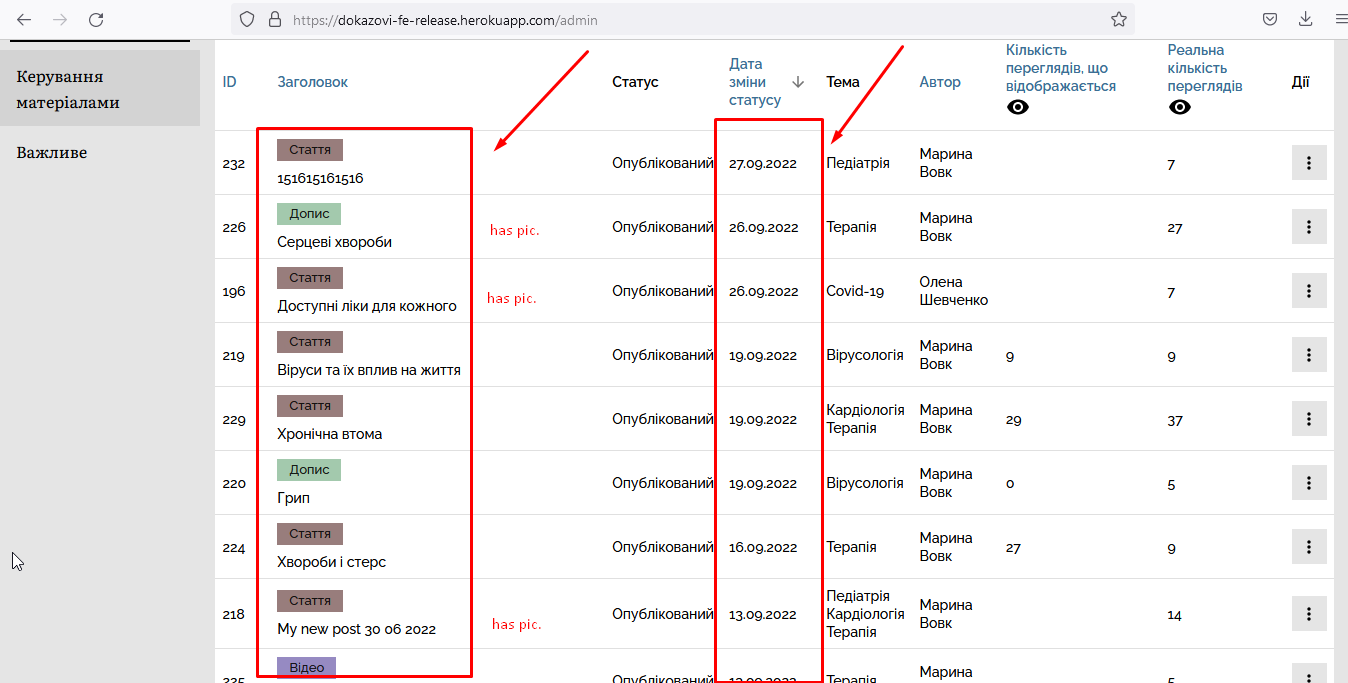The width and height of the screenshot is (1348, 683).
Task: Open actions menu for row 218
Action: (x=1309, y=614)
